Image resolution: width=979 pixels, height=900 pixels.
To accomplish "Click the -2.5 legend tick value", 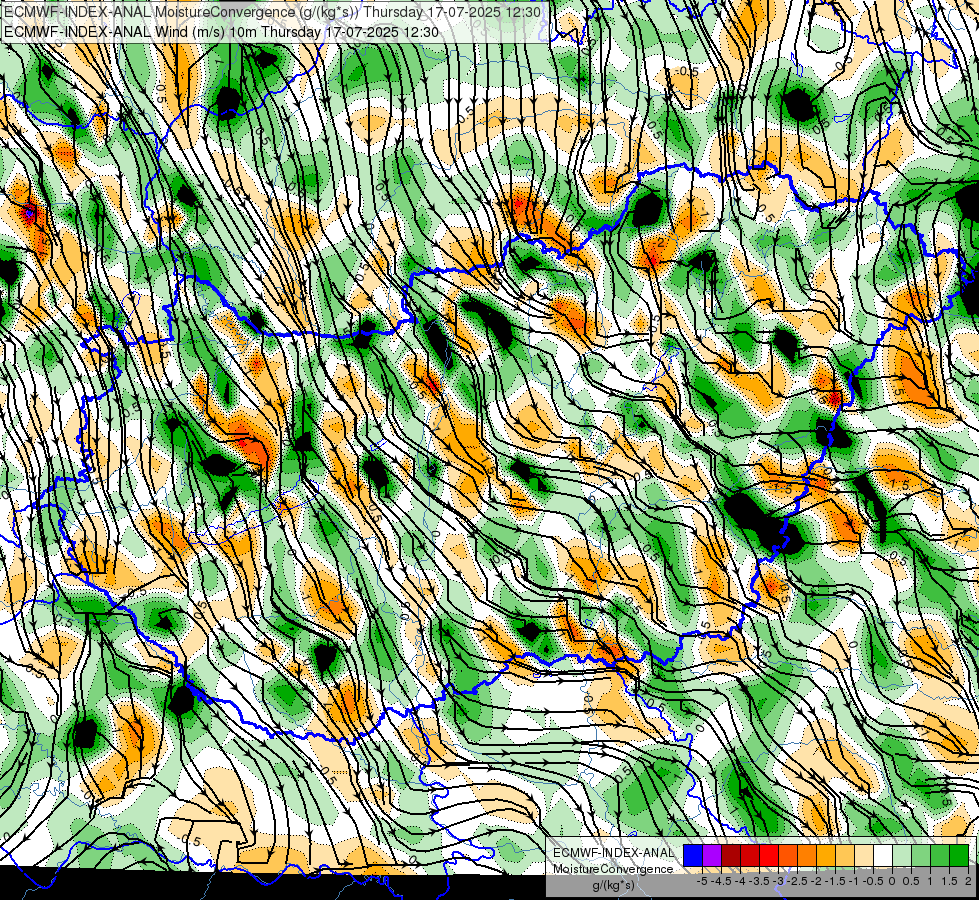I will pyautogui.click(x=797, y=881).
